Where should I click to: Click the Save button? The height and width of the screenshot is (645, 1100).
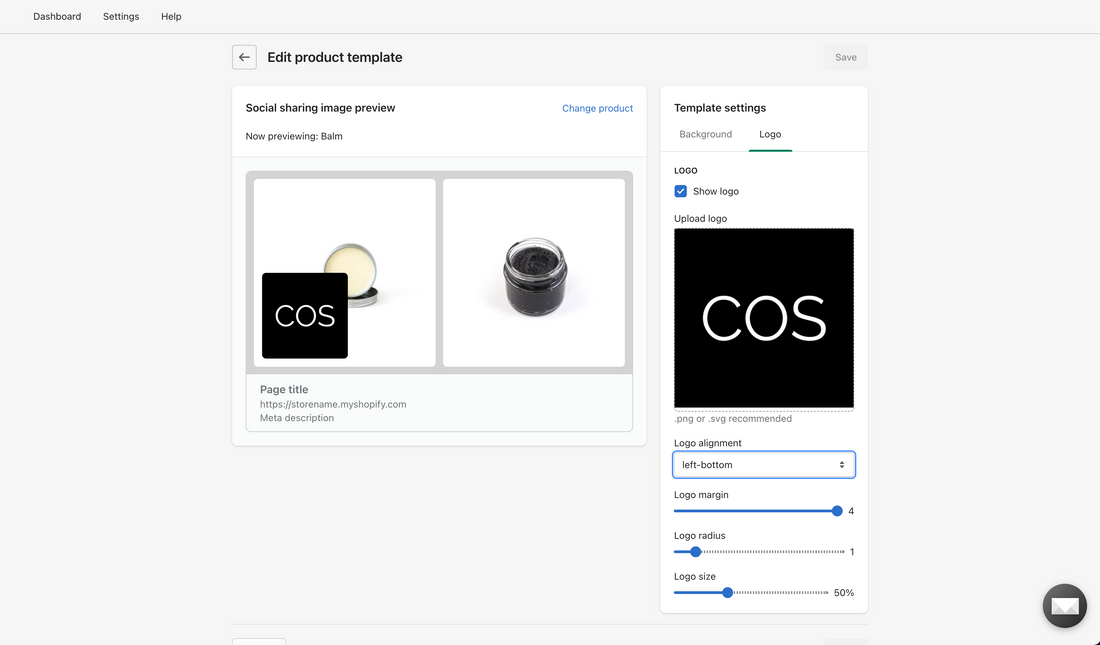[x=845, y=57]
